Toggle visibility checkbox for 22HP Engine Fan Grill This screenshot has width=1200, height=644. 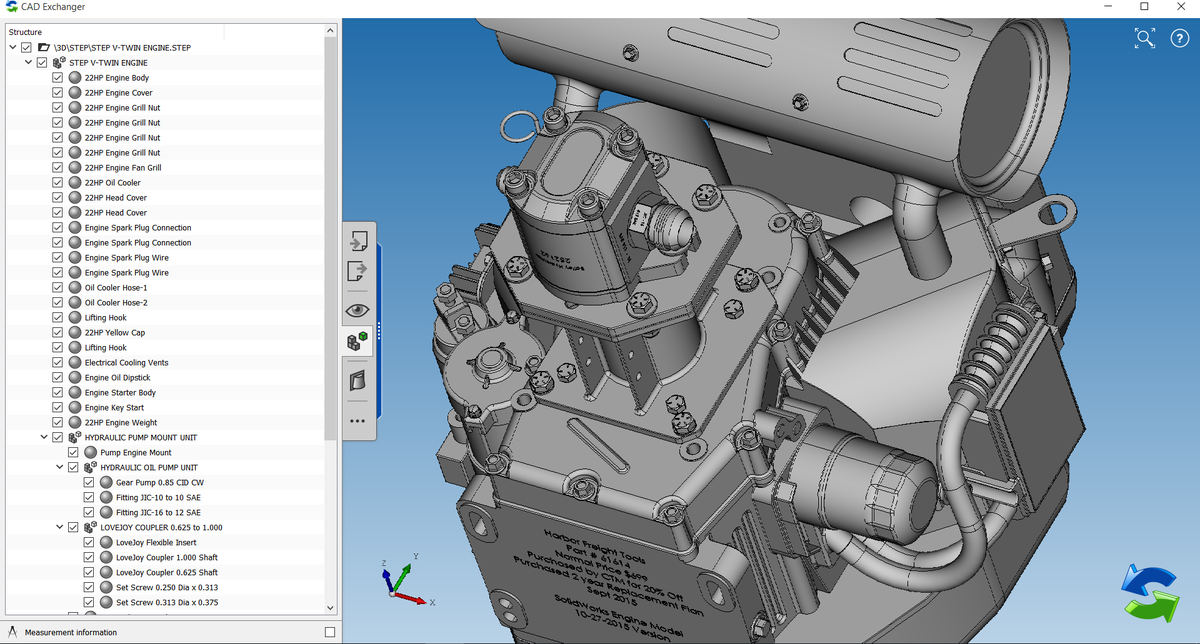58,167
